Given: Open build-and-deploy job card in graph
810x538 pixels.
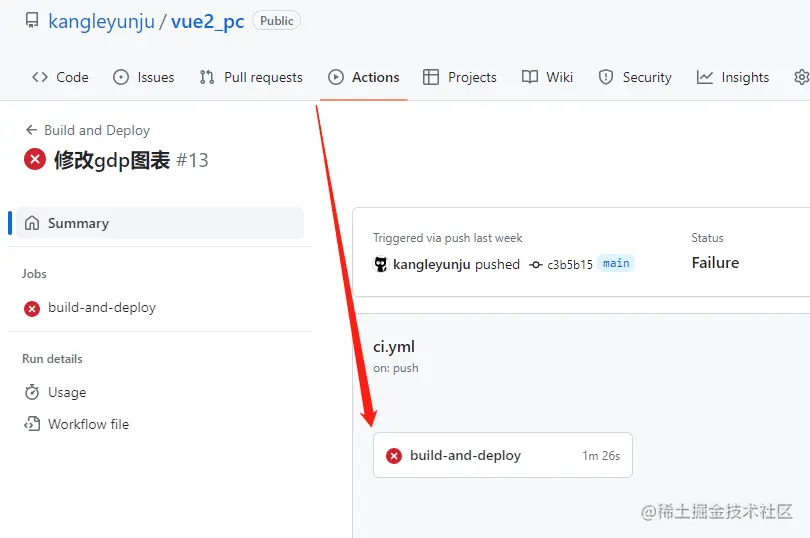Looking at the screenshot, I should pyautogui.click(x=503, y=455).
